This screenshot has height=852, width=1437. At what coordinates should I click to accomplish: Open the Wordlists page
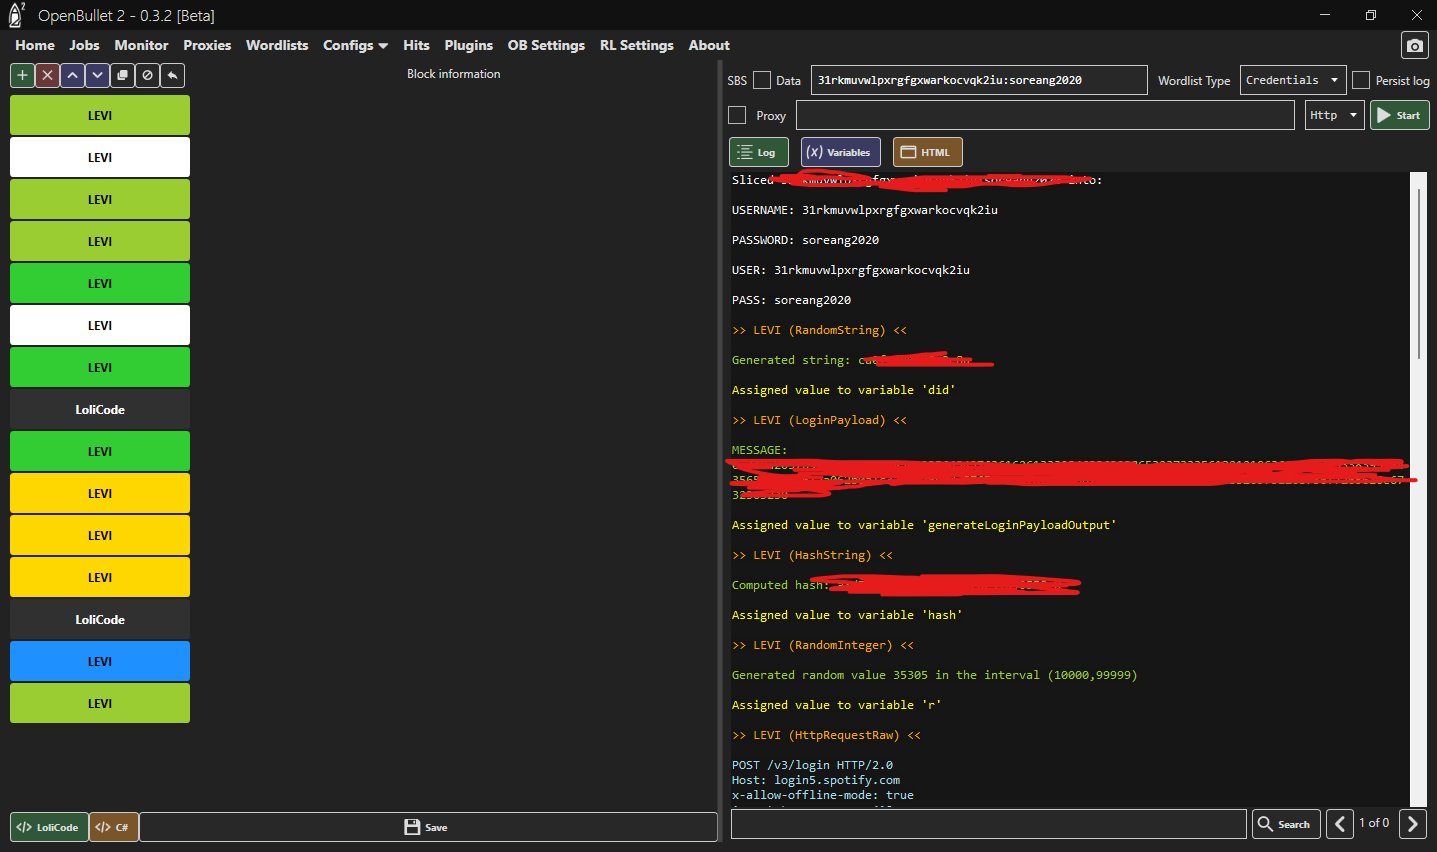click(x=277, y=45)
